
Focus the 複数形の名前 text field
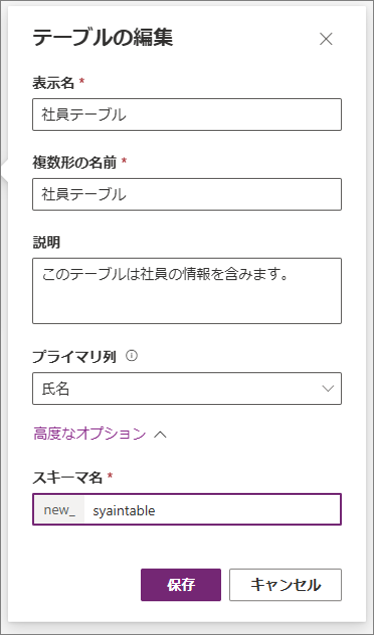(x=187, y=194)
